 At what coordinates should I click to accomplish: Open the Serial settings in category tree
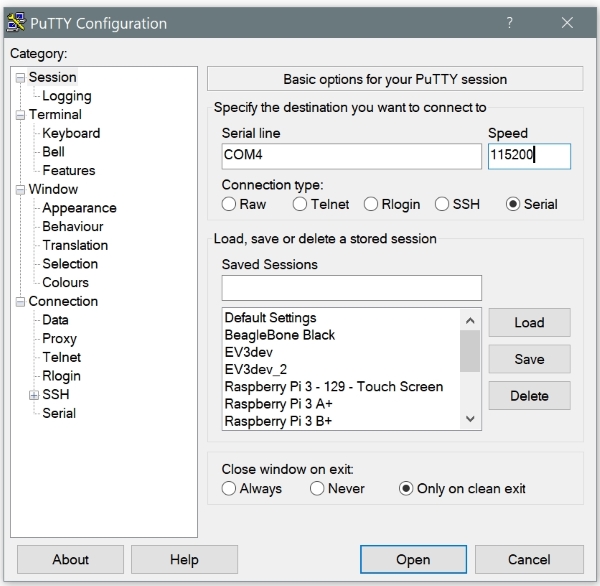(x=59, y=413)
